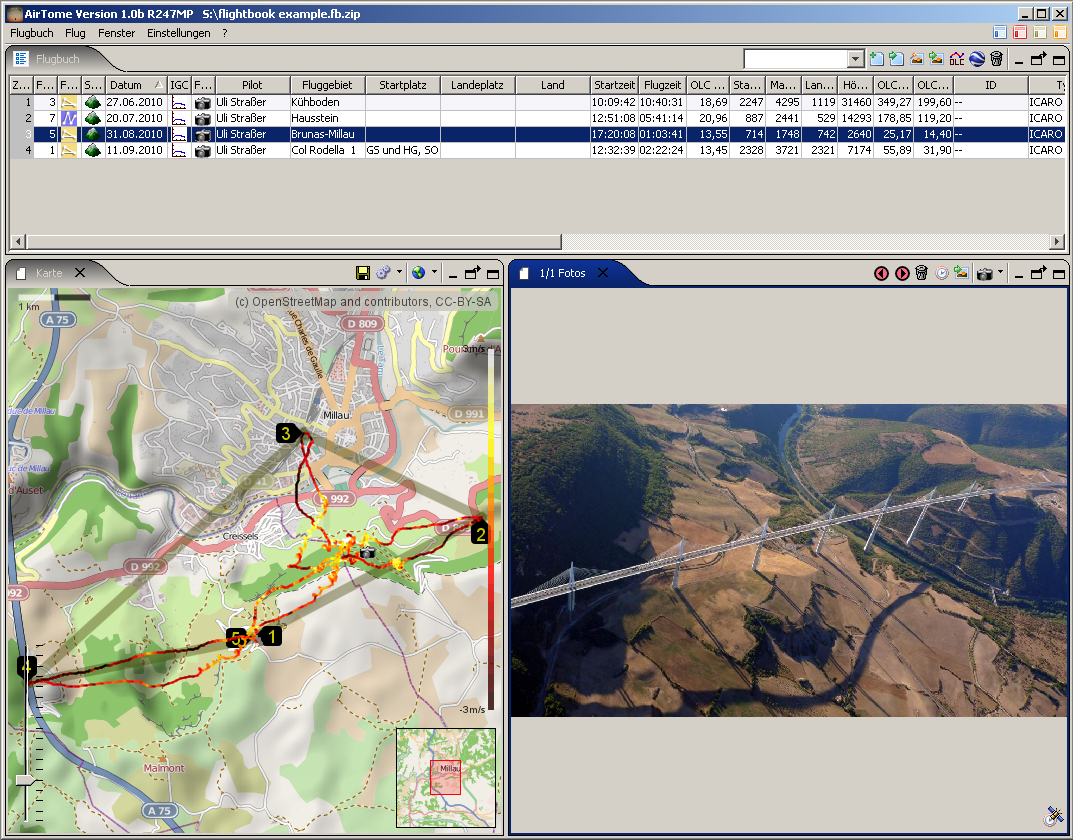Screen dimensions: 1073x840
Task: Click waypoint marker 3 on the map
Action: [288, 433]
